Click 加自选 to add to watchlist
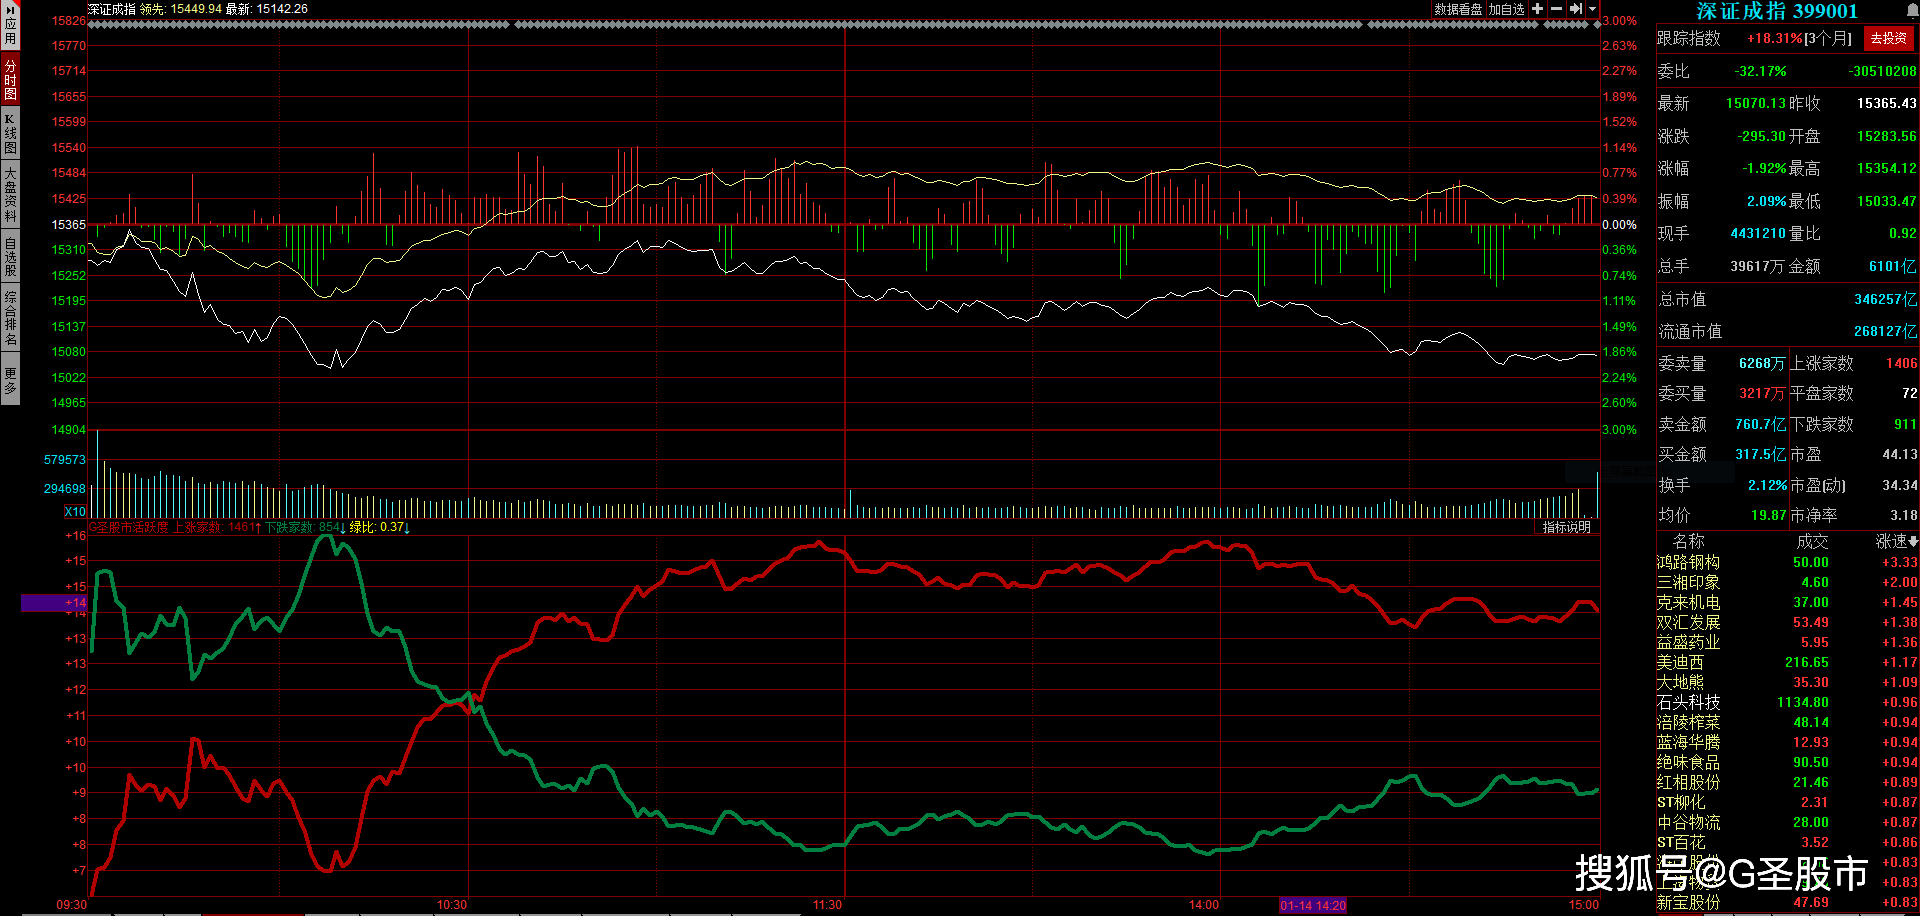The height and width of the screenshot is (916, 1920). tap(1506, 9)
